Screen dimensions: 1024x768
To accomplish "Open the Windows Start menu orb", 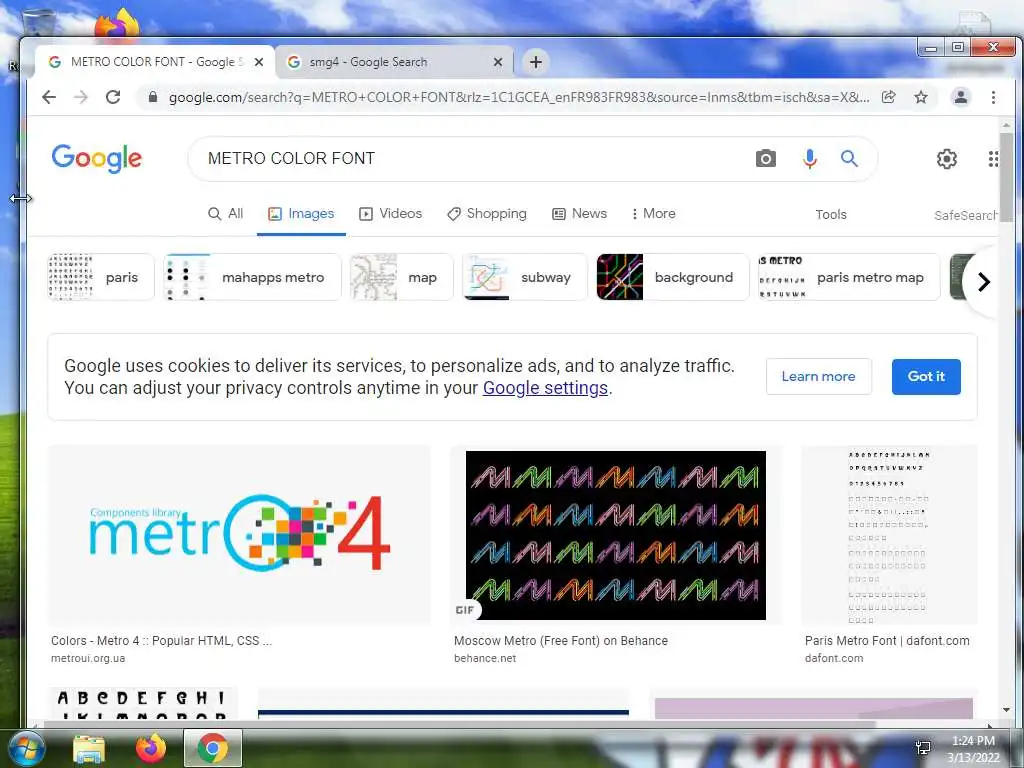I will pyautogui.click(x=27, y=748).
